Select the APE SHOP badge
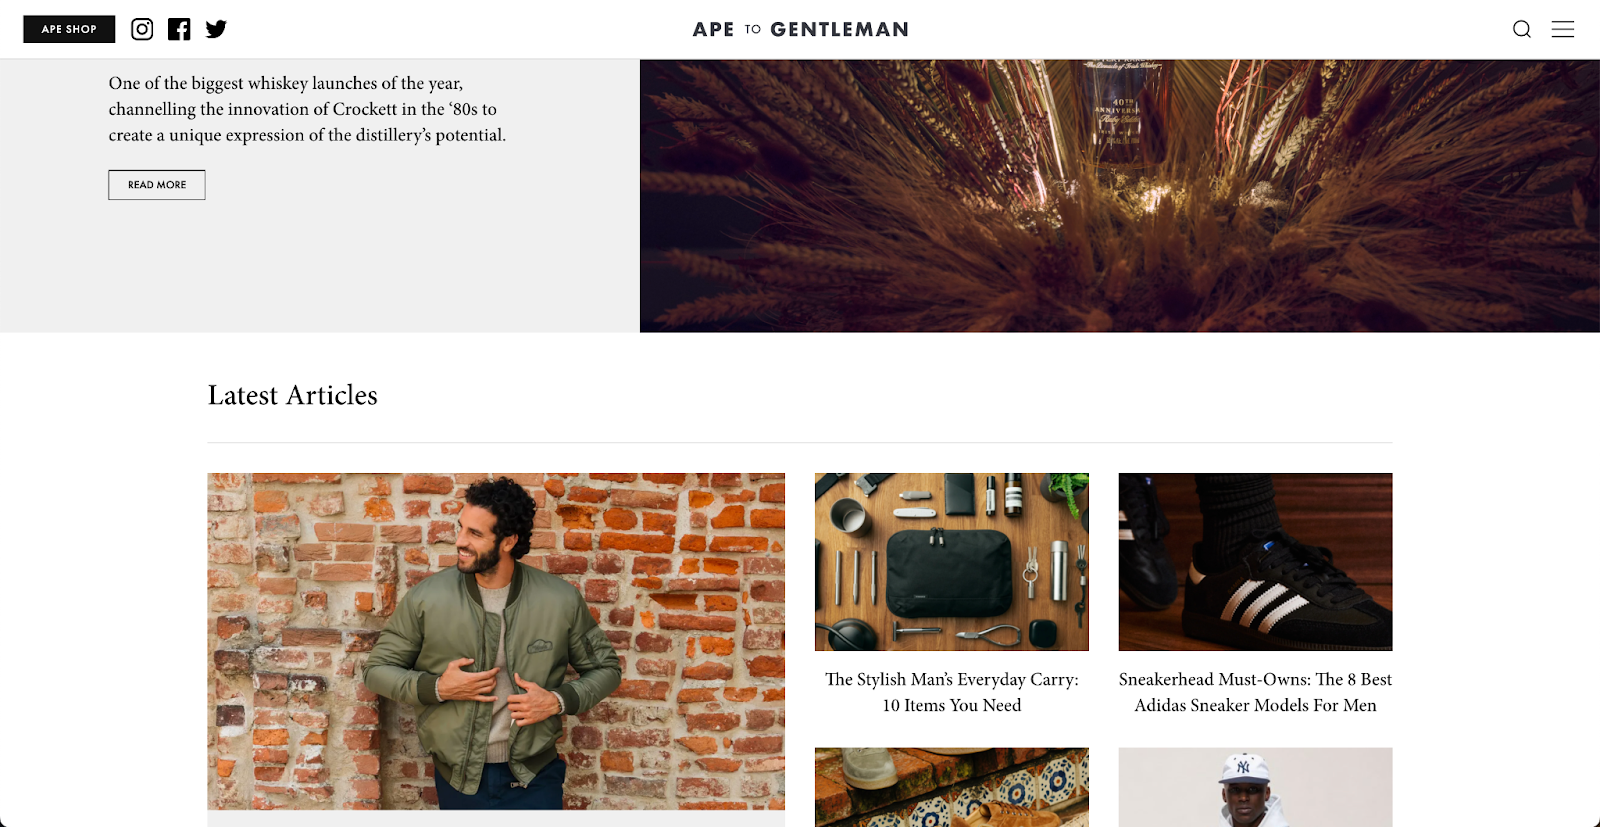Viewport: 1600px width, 827px height. pos(68,29)
